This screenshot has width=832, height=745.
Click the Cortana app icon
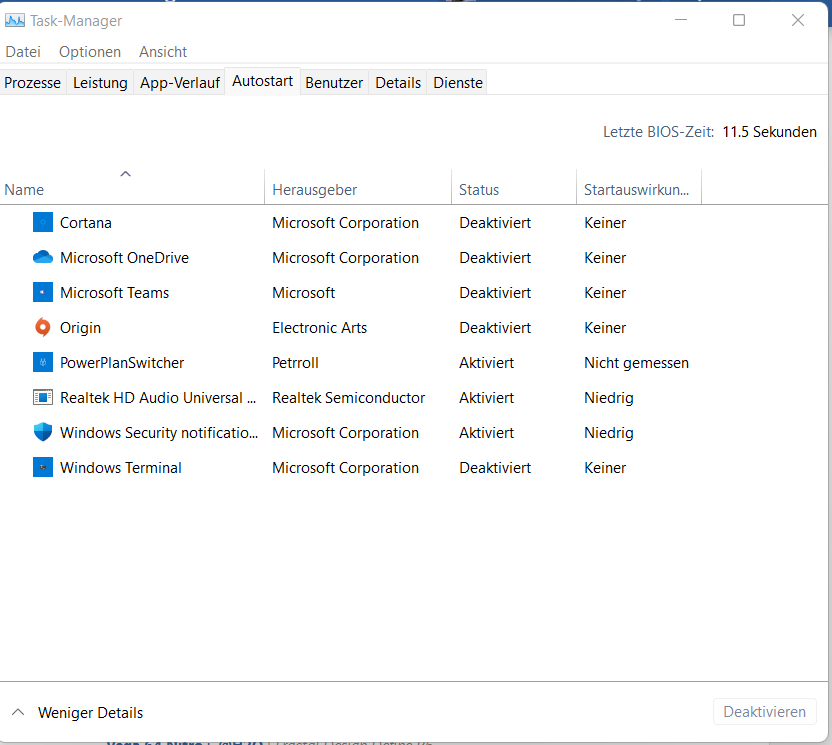pos(42,222)
